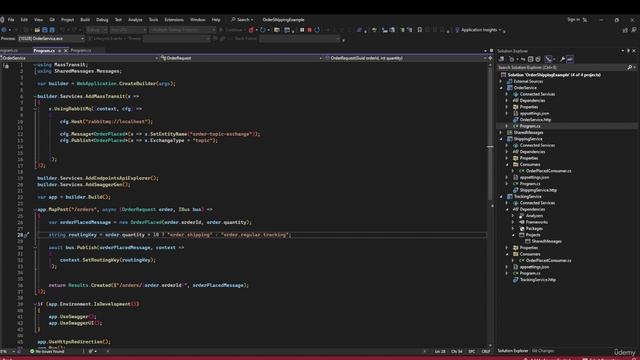
Task: Stop debugging with the red square icon
Action: point(309,30)
